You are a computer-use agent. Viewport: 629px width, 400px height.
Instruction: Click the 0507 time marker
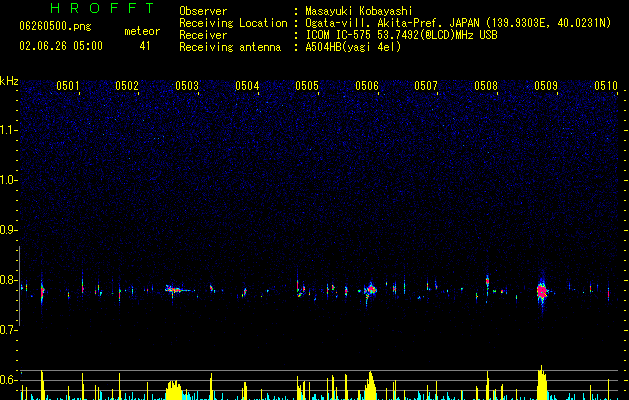pyautogui.click(x=426, y=85)
